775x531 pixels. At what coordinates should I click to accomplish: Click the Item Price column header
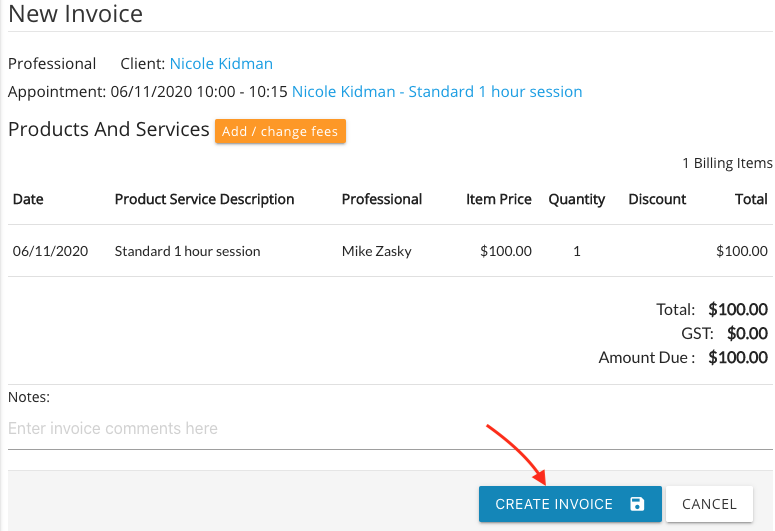click(499, 199)
